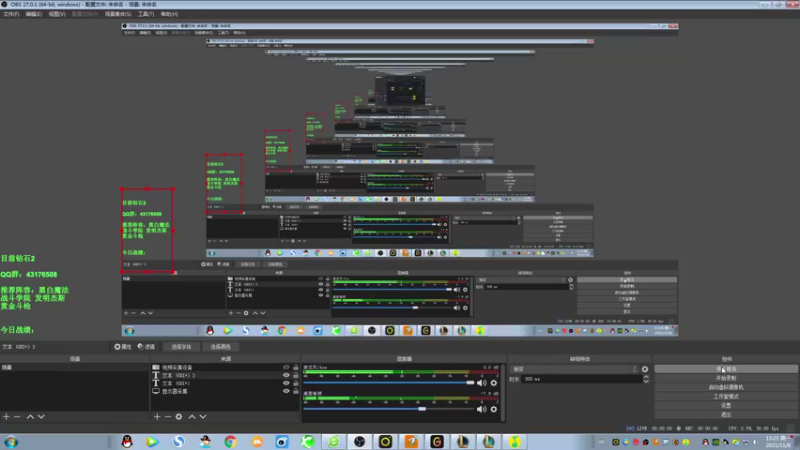Screen dimensions: 800x450
Task: Mute the microphone audio channel speaker icon
Action: click(481, 383)
